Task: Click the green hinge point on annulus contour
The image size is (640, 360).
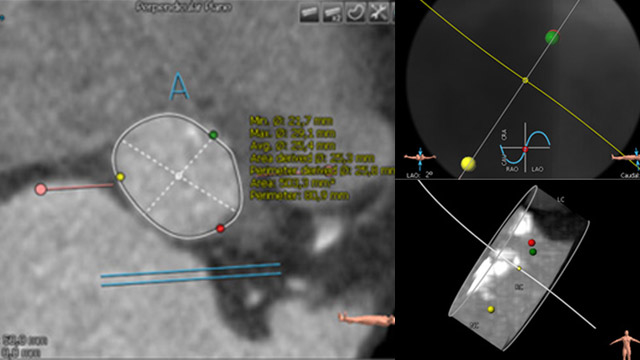Action: click(213, 134)
